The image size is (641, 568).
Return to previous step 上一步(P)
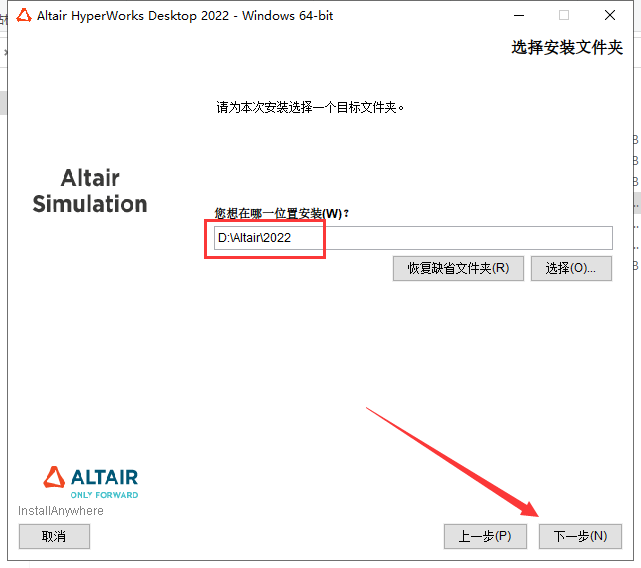[485, 536]
